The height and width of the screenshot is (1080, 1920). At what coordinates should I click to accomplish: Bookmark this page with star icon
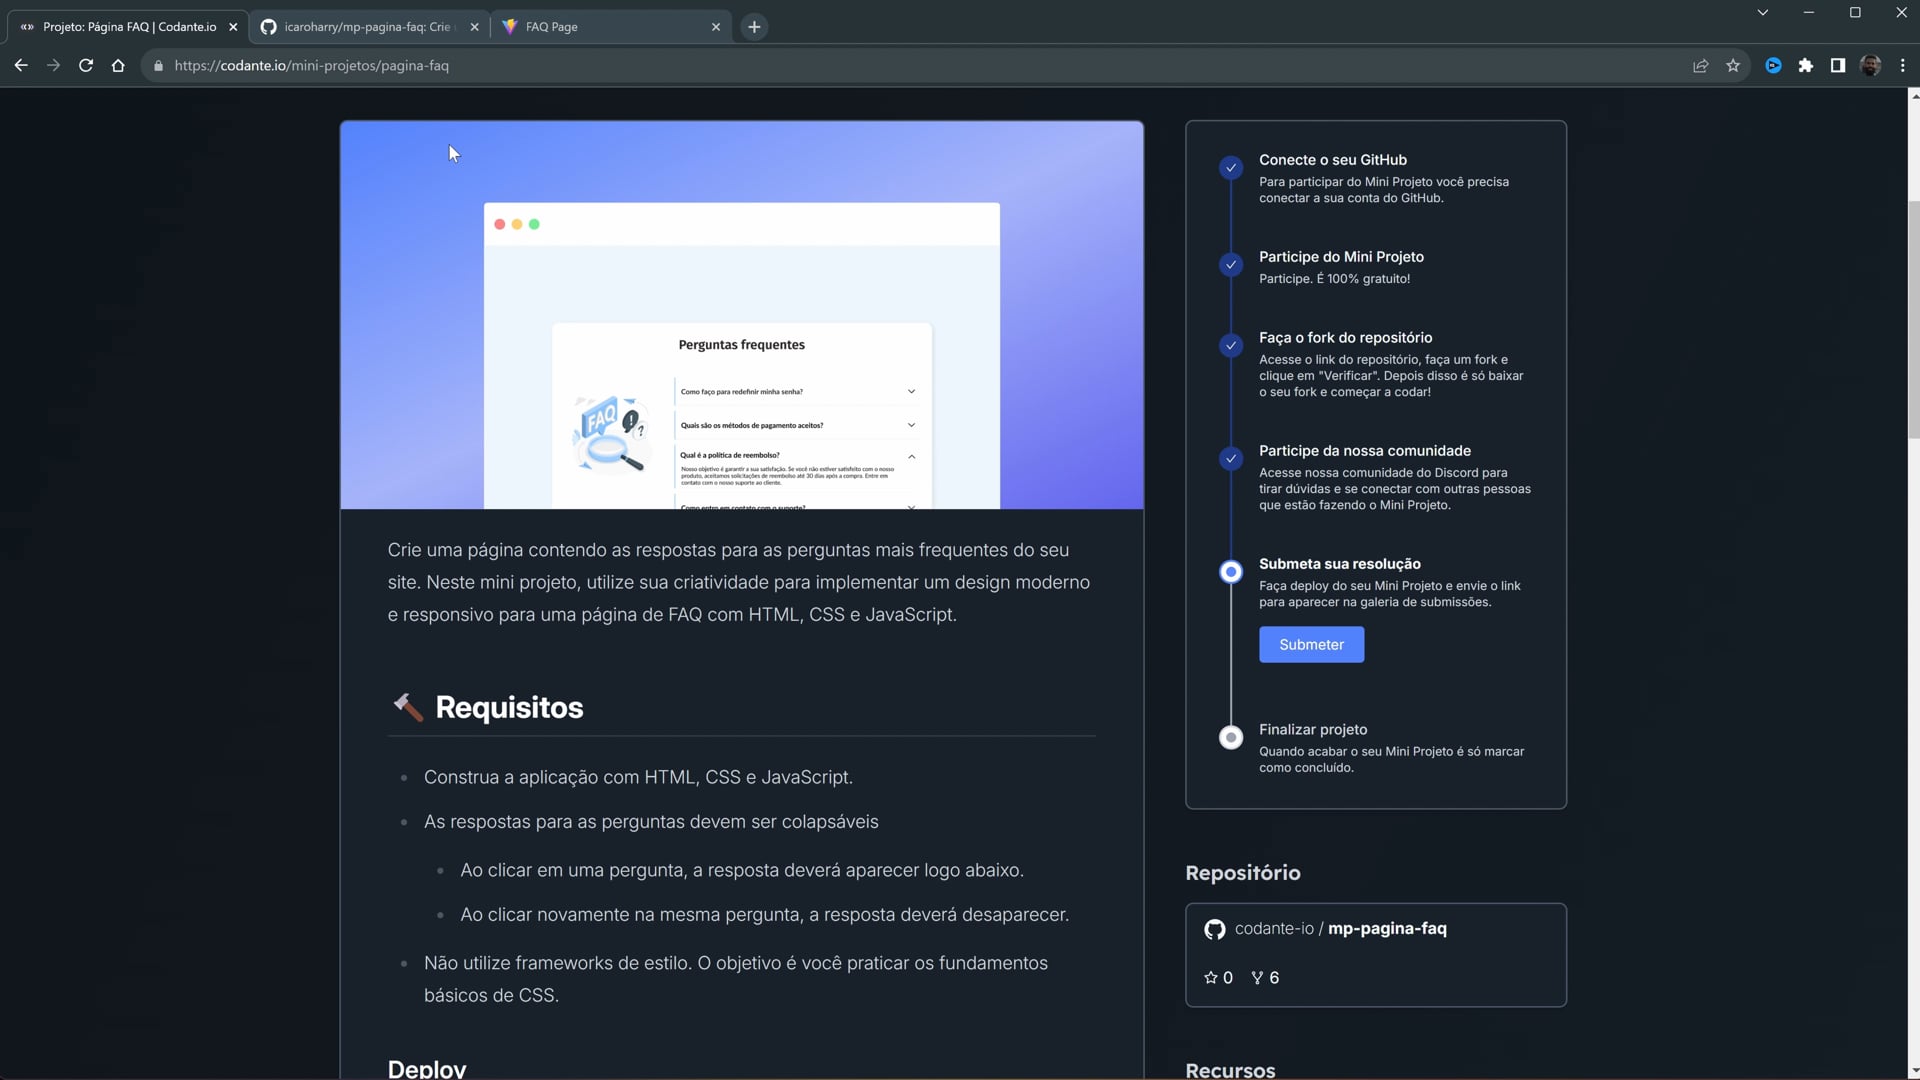(x=1733, y=65)
